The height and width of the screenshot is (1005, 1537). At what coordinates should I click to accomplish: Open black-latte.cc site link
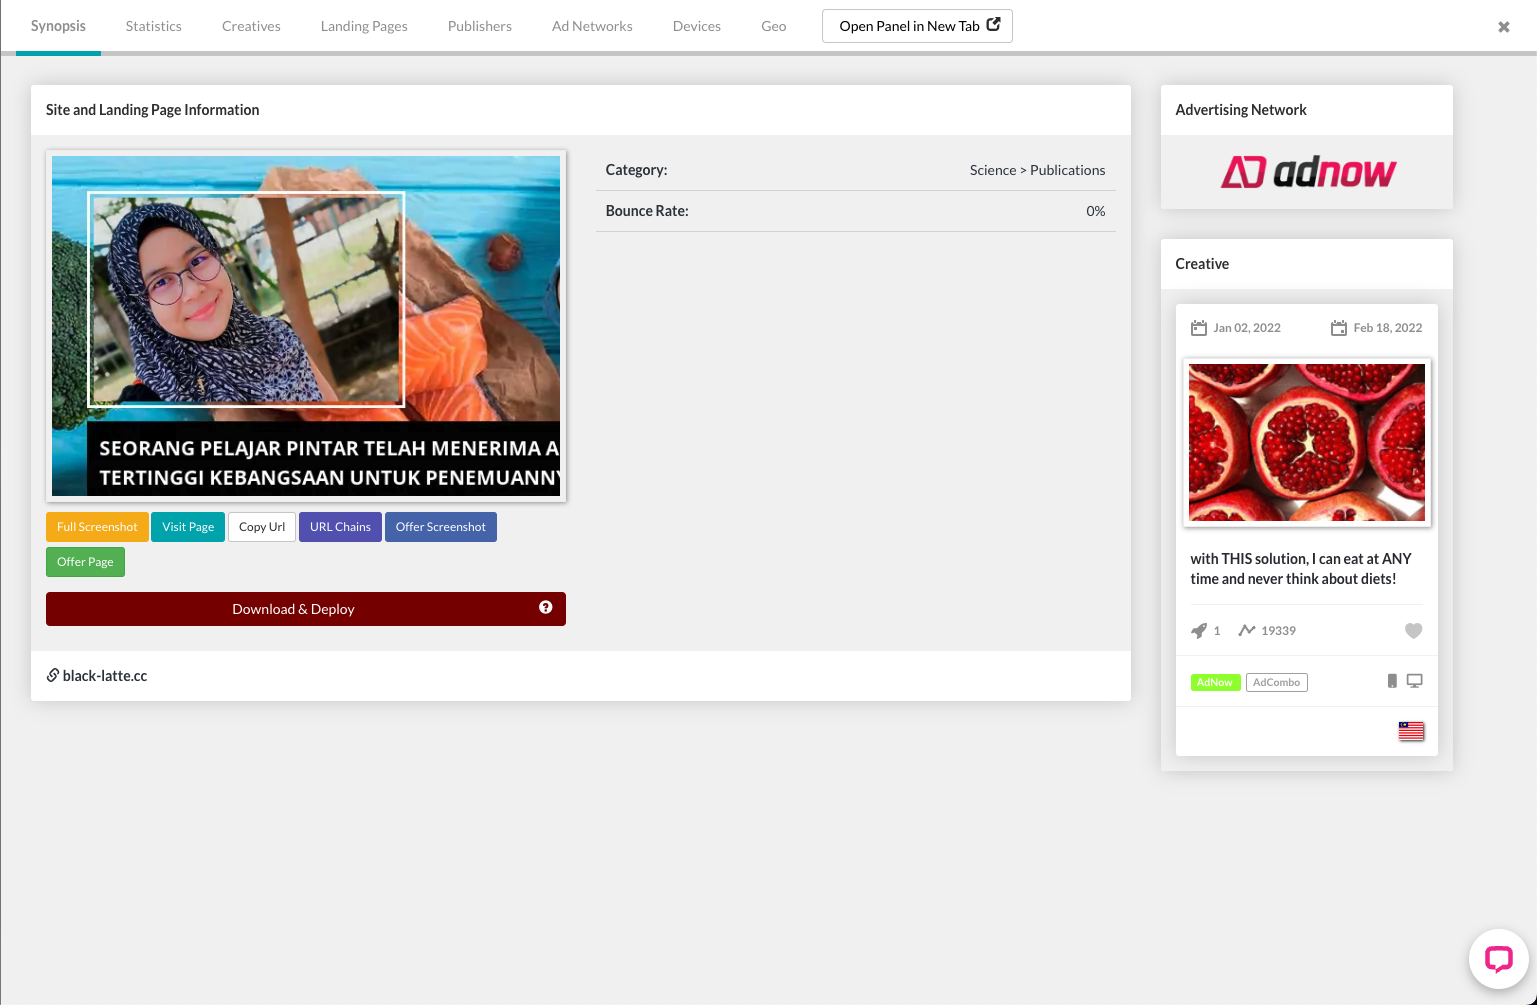tap(104, 675)
